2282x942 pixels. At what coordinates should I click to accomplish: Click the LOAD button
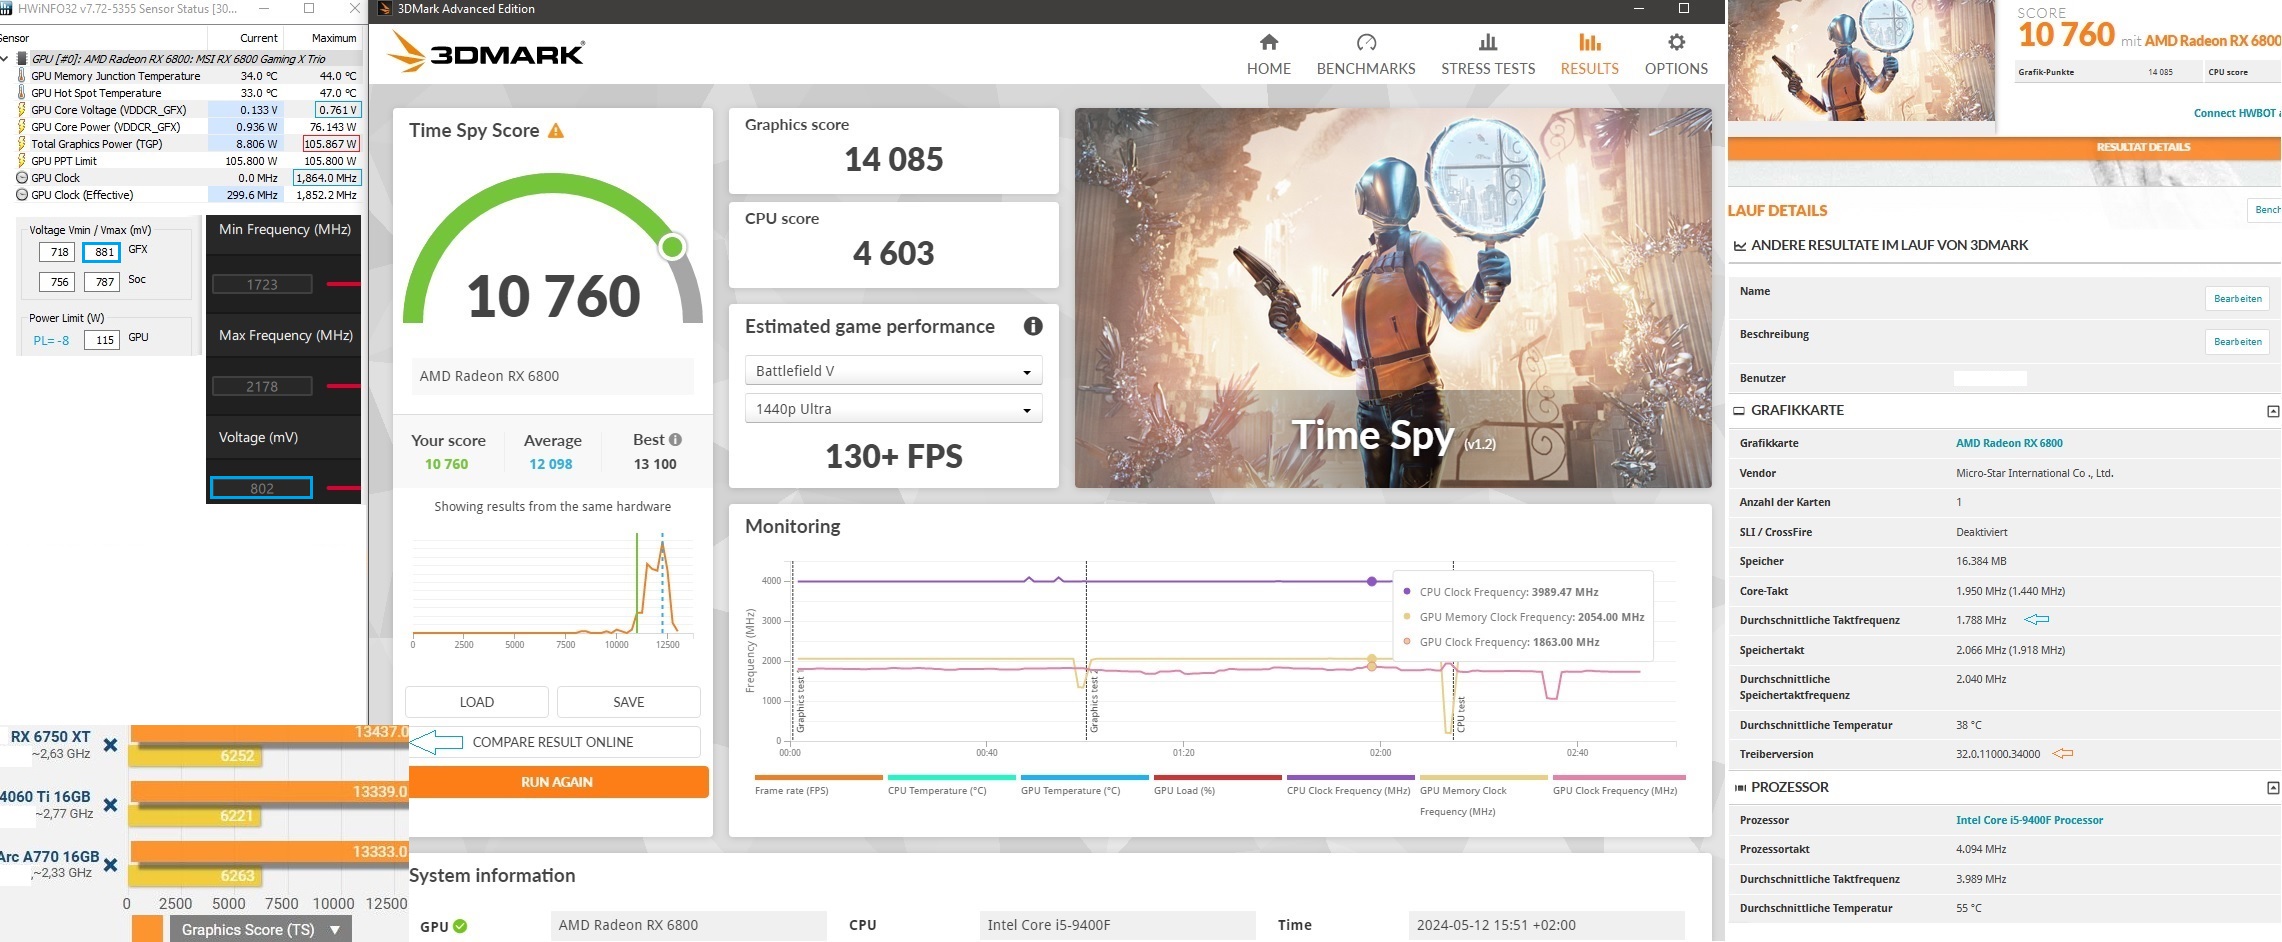point(477,702)
